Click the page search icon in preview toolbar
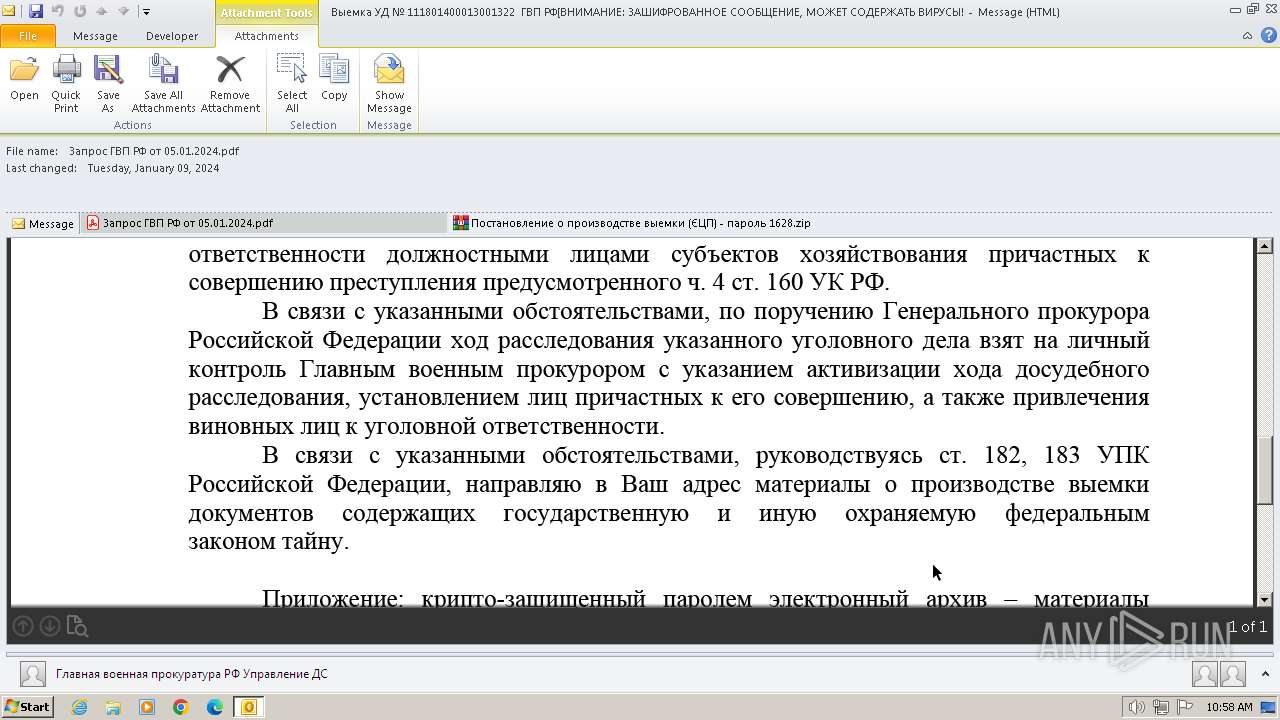The width and height of the screenshot is (1280, 720). [77, 627]
